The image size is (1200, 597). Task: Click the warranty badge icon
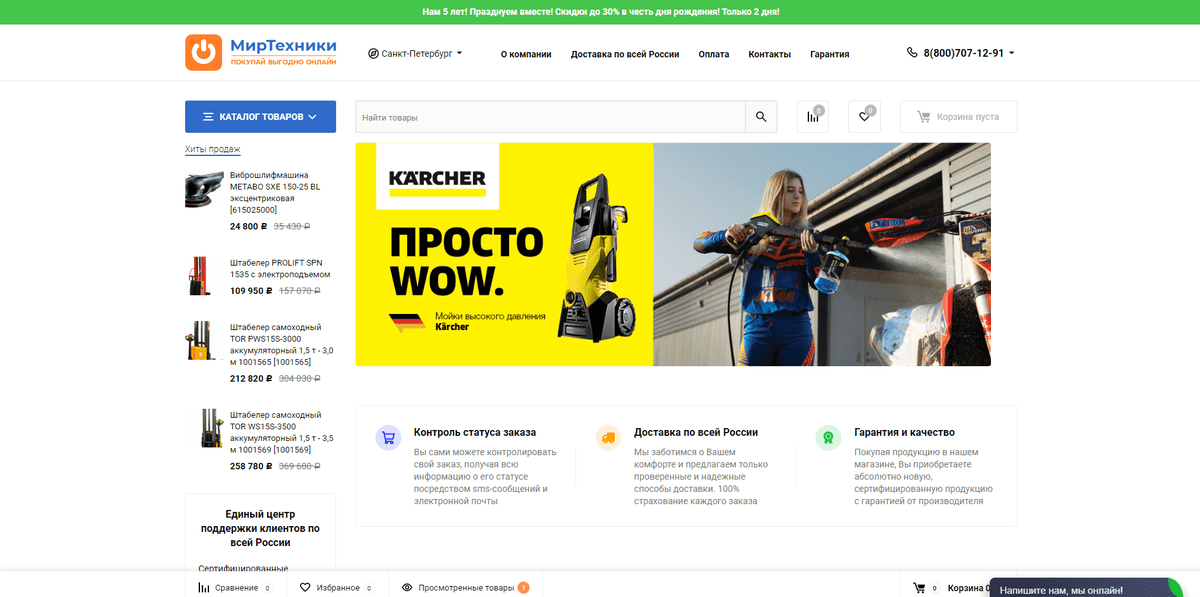click(827, 438)
